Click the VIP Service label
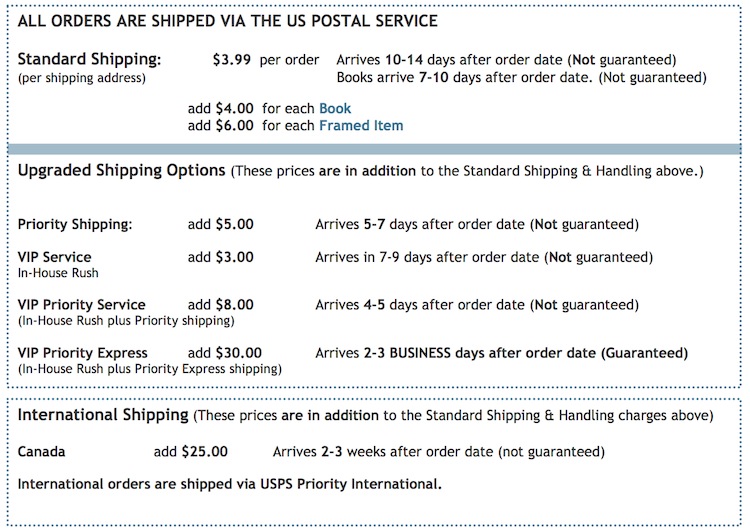Viewport: 750px width, 532px height. click(55, 257)
